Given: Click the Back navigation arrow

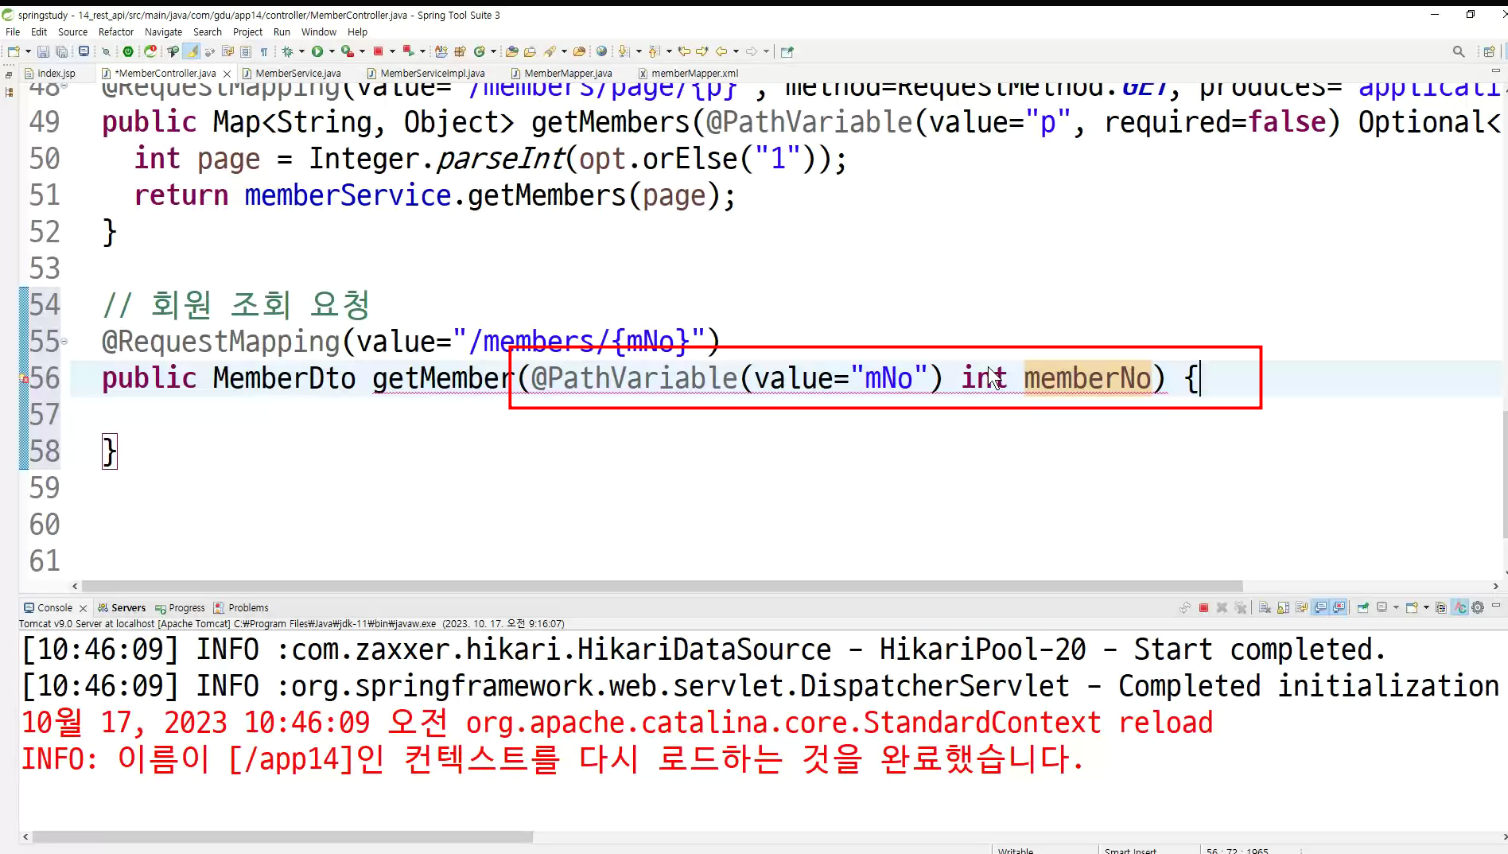Looking at the screenshot, I should pyautogui.click(x=721, y=52).
